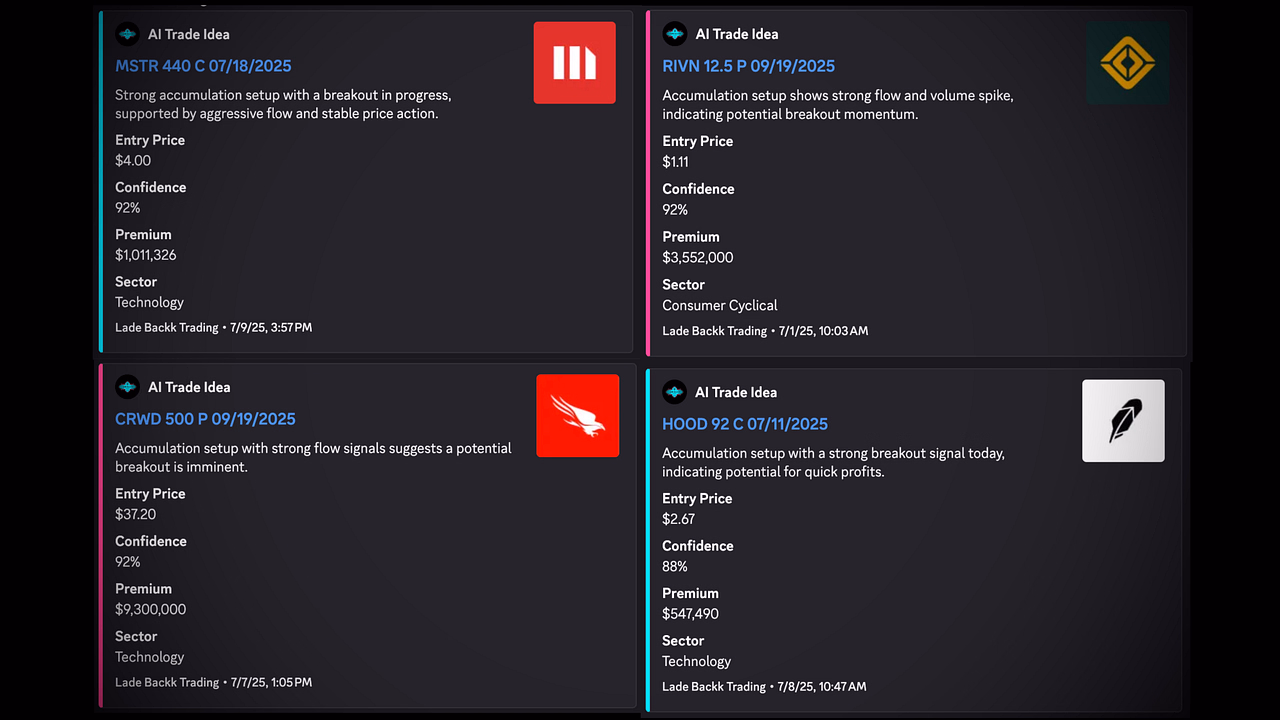Open the HOOD 92 C 07/11/2025 link
The image size is (1280, 720).
click(x=745, y=424)
